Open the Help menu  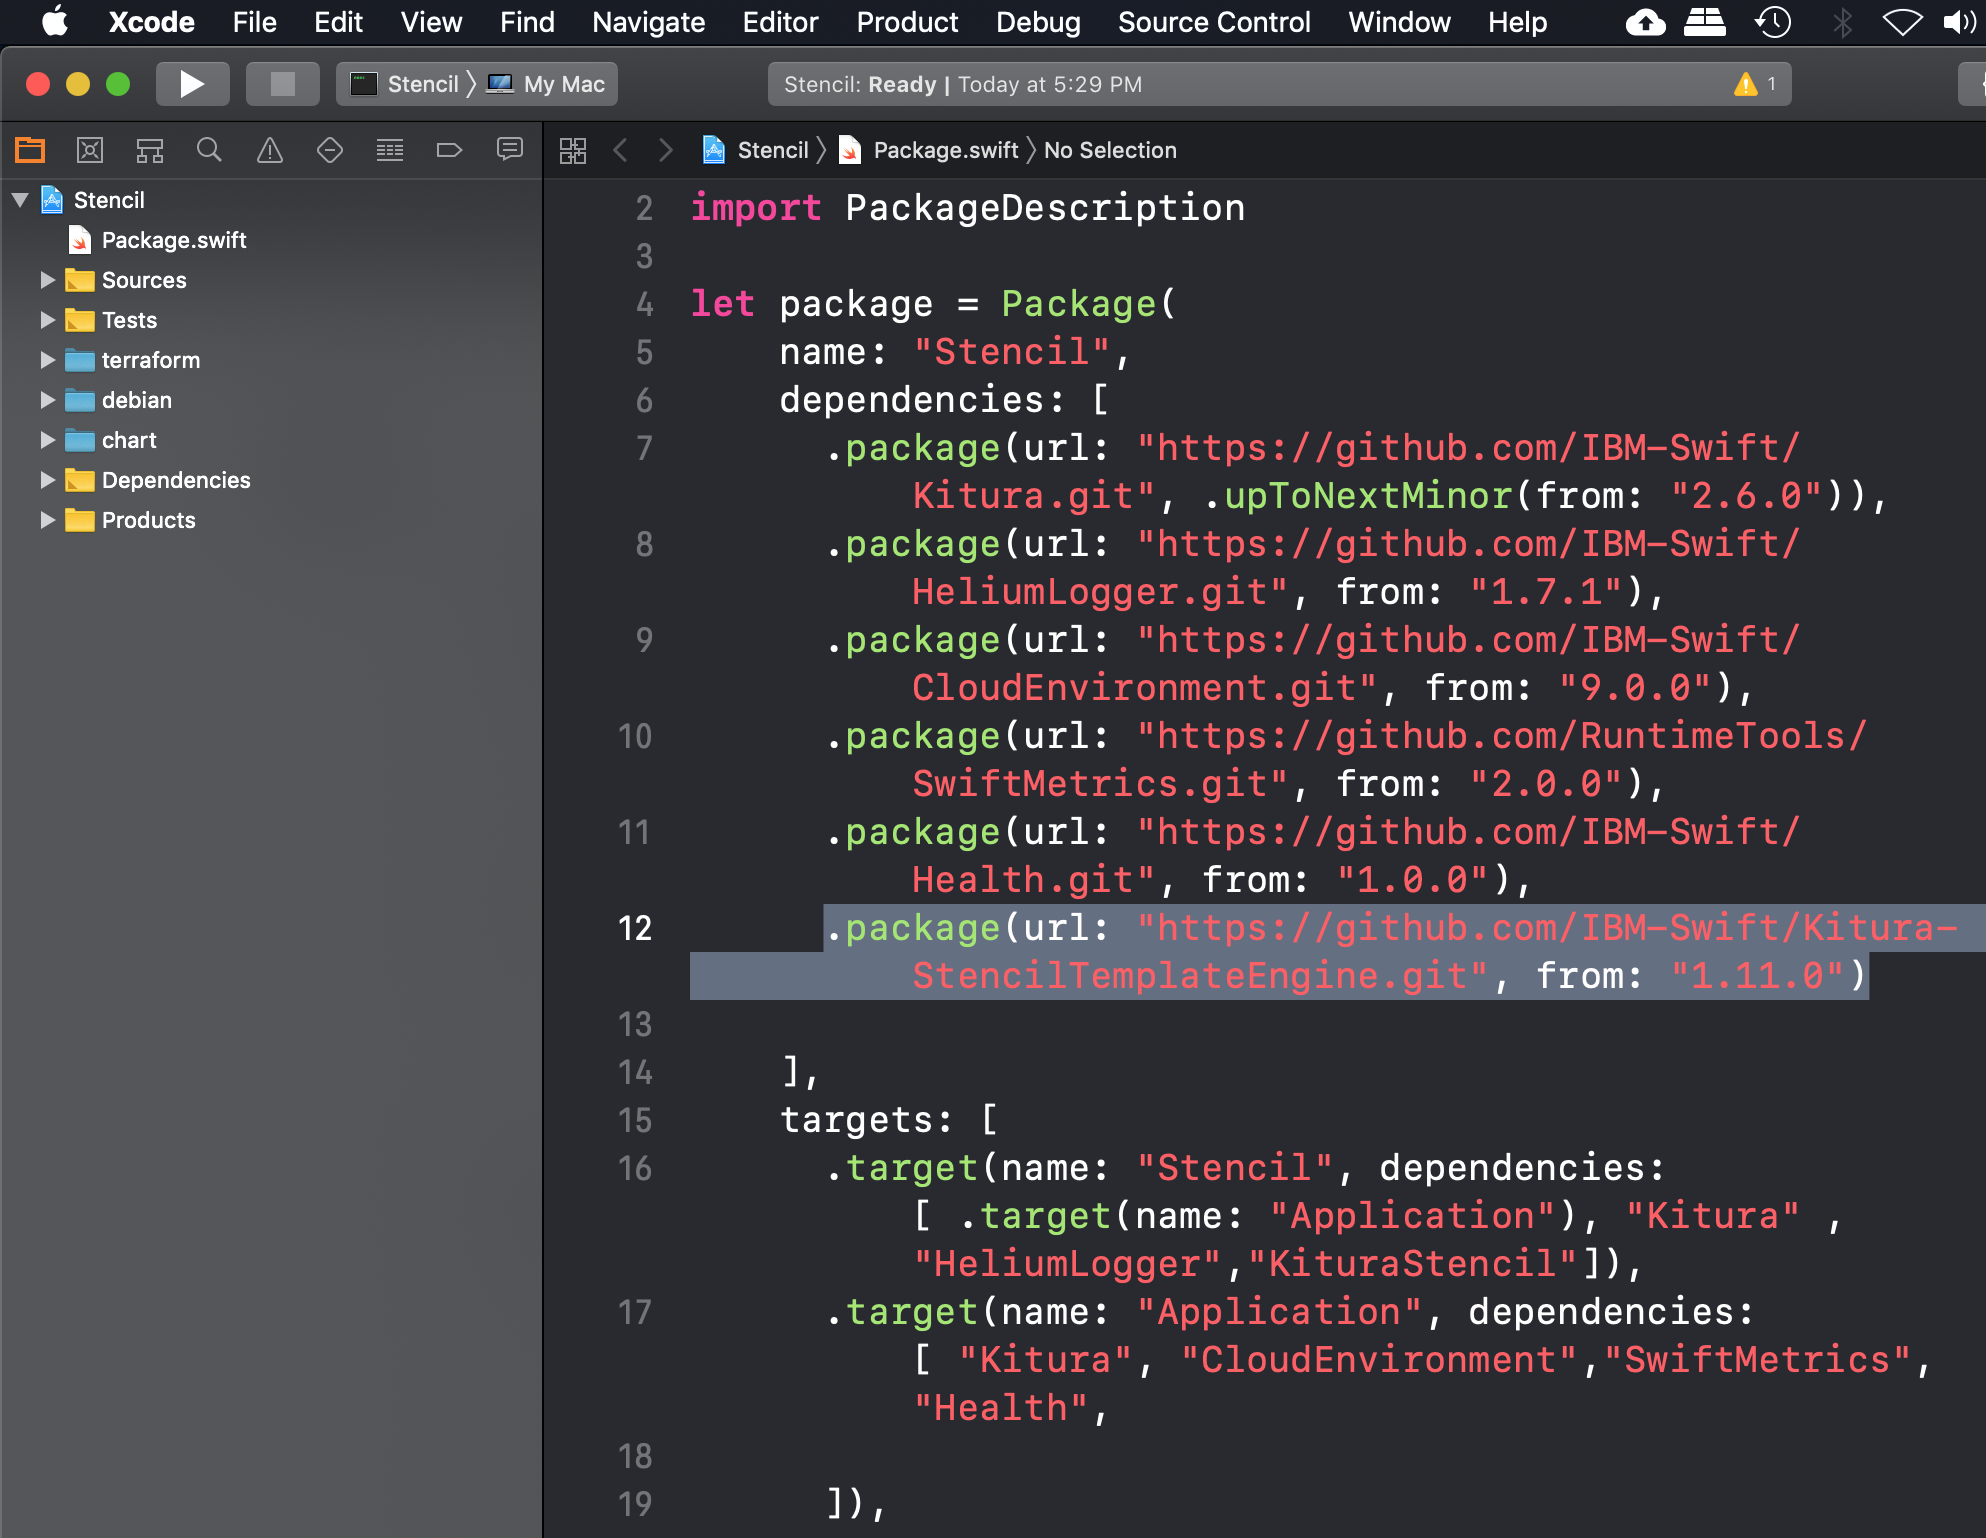coord(1517,22)
